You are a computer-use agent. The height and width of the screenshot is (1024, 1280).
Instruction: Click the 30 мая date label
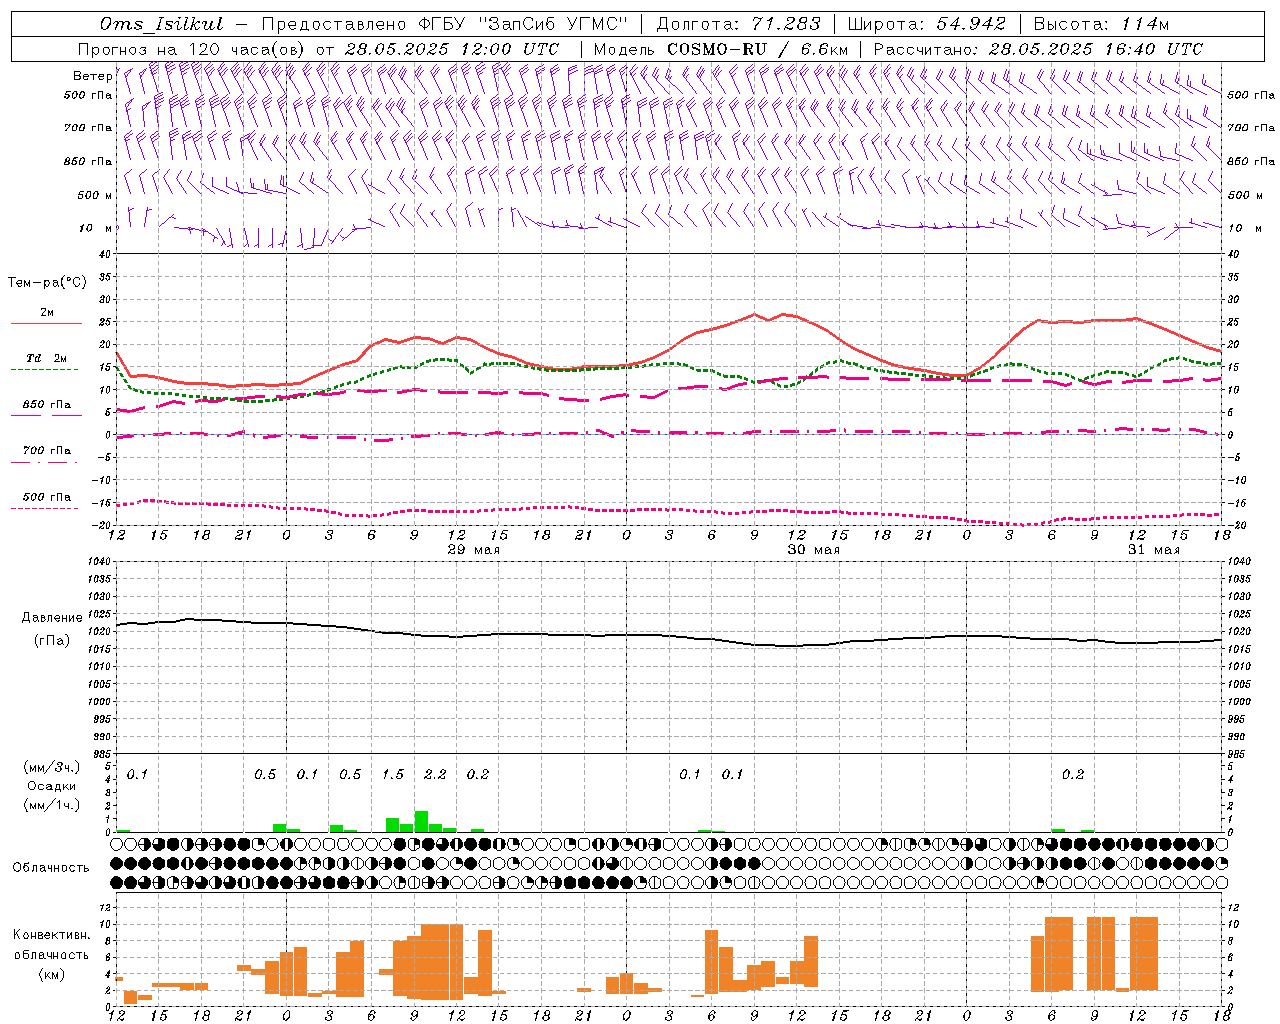point(814,550)
